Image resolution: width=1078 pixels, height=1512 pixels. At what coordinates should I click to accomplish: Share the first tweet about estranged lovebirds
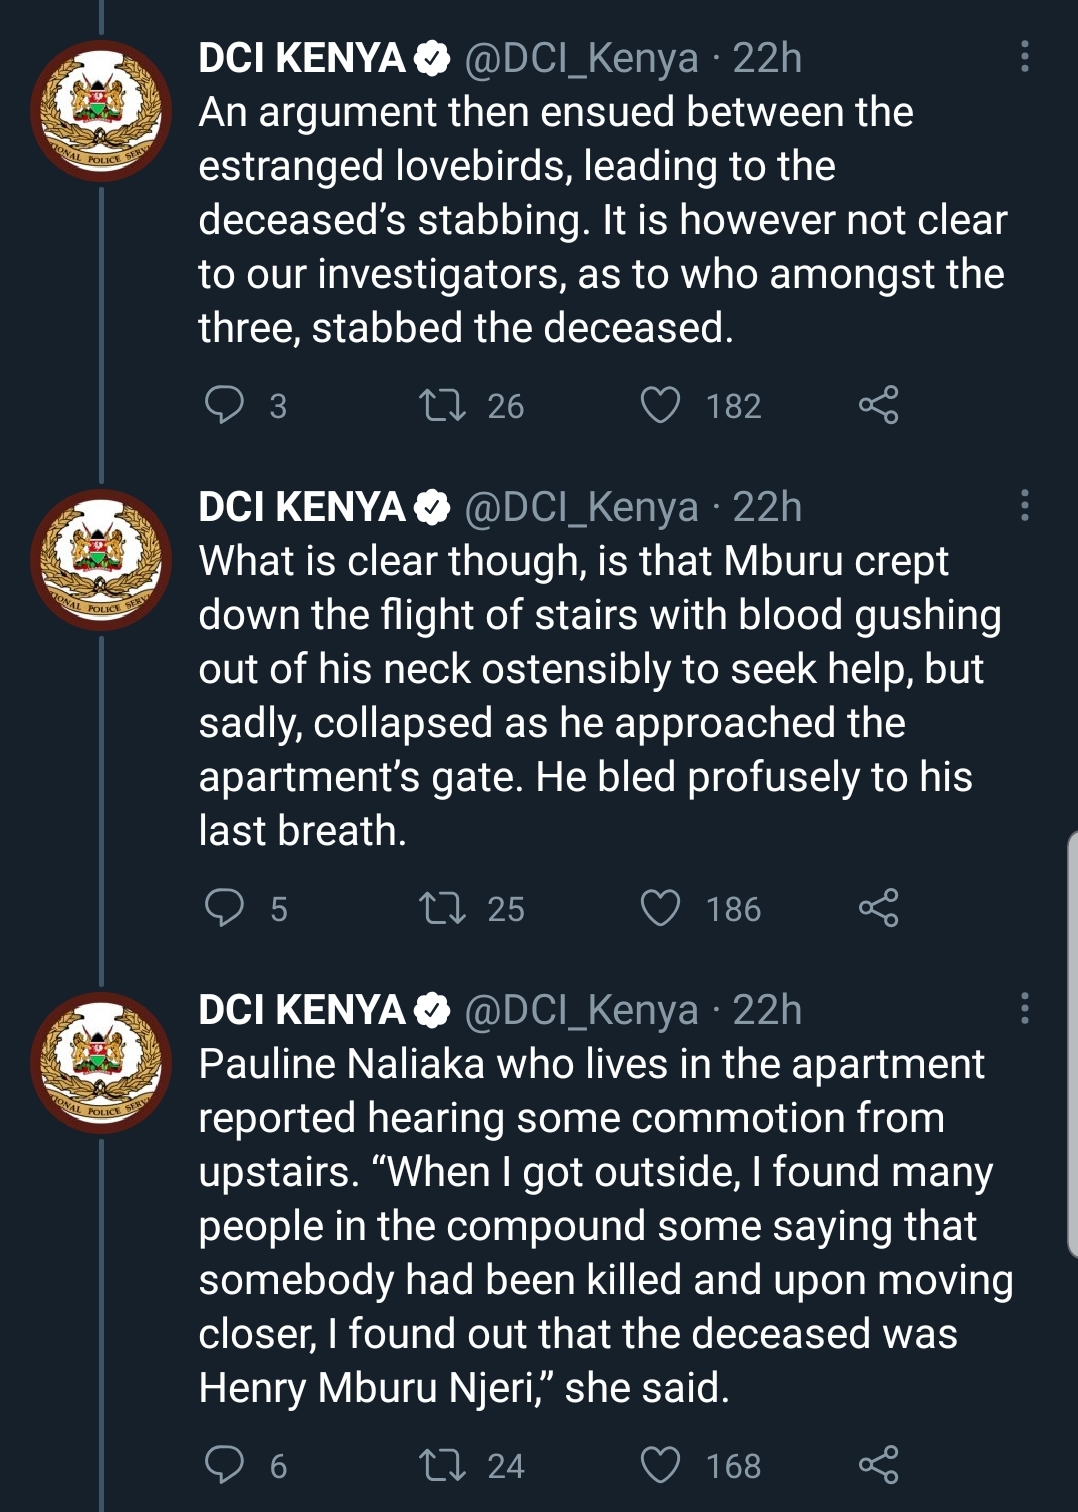point(879,405)
